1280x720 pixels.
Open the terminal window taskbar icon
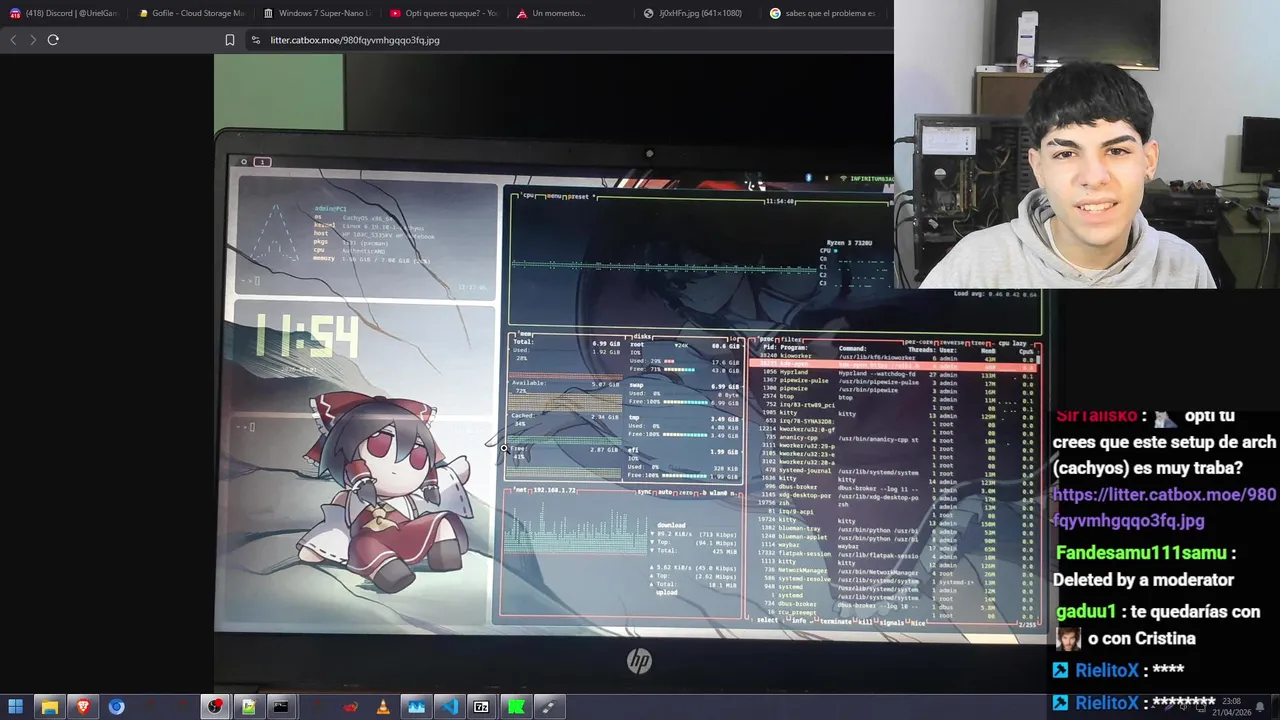[x=281, y=707]
